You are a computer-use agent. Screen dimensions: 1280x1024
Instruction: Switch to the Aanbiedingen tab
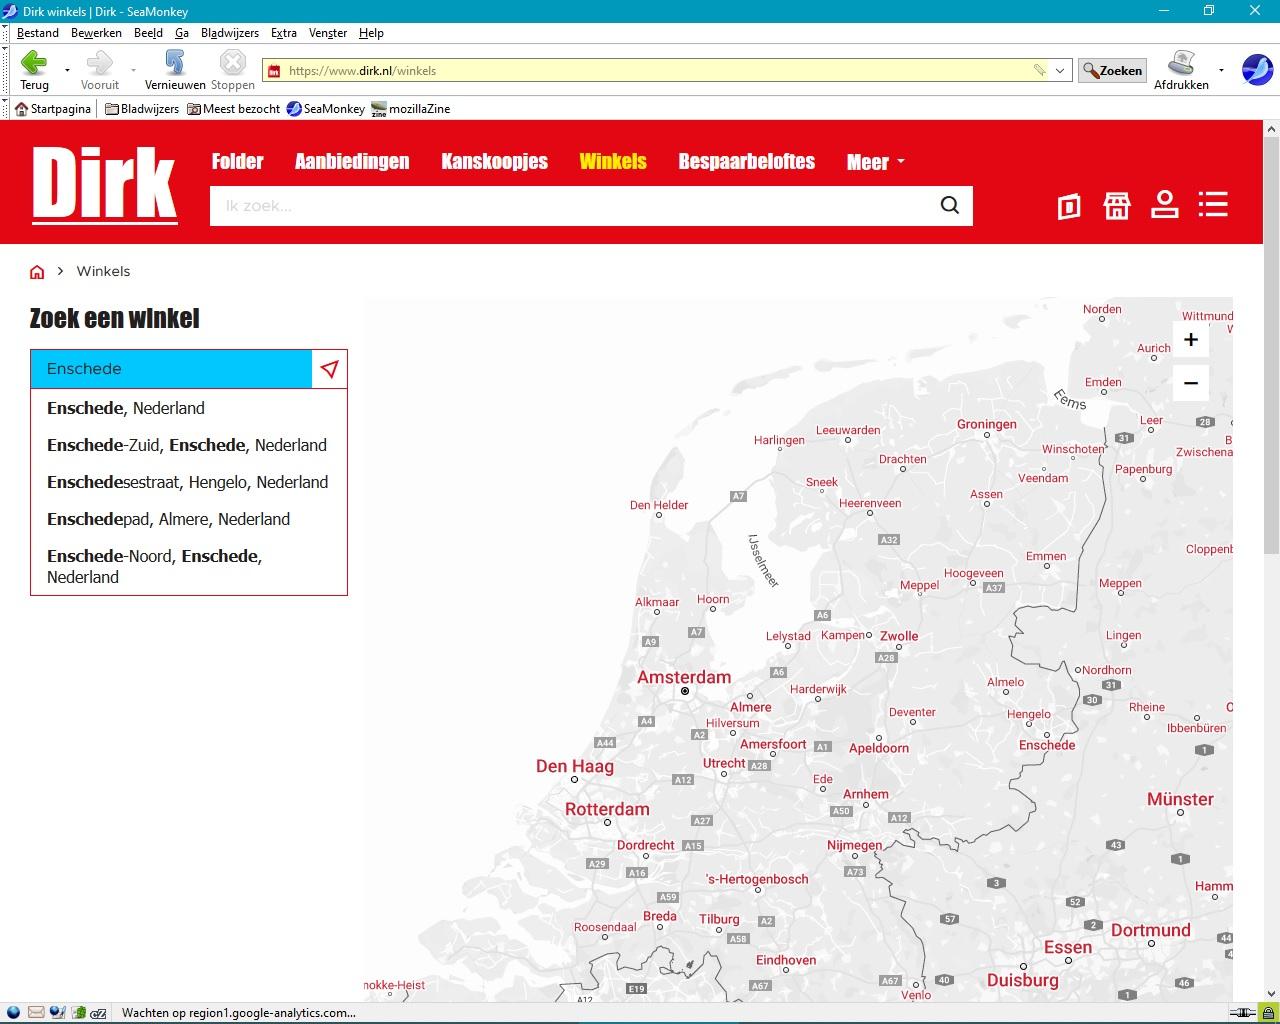click(351, 161)
